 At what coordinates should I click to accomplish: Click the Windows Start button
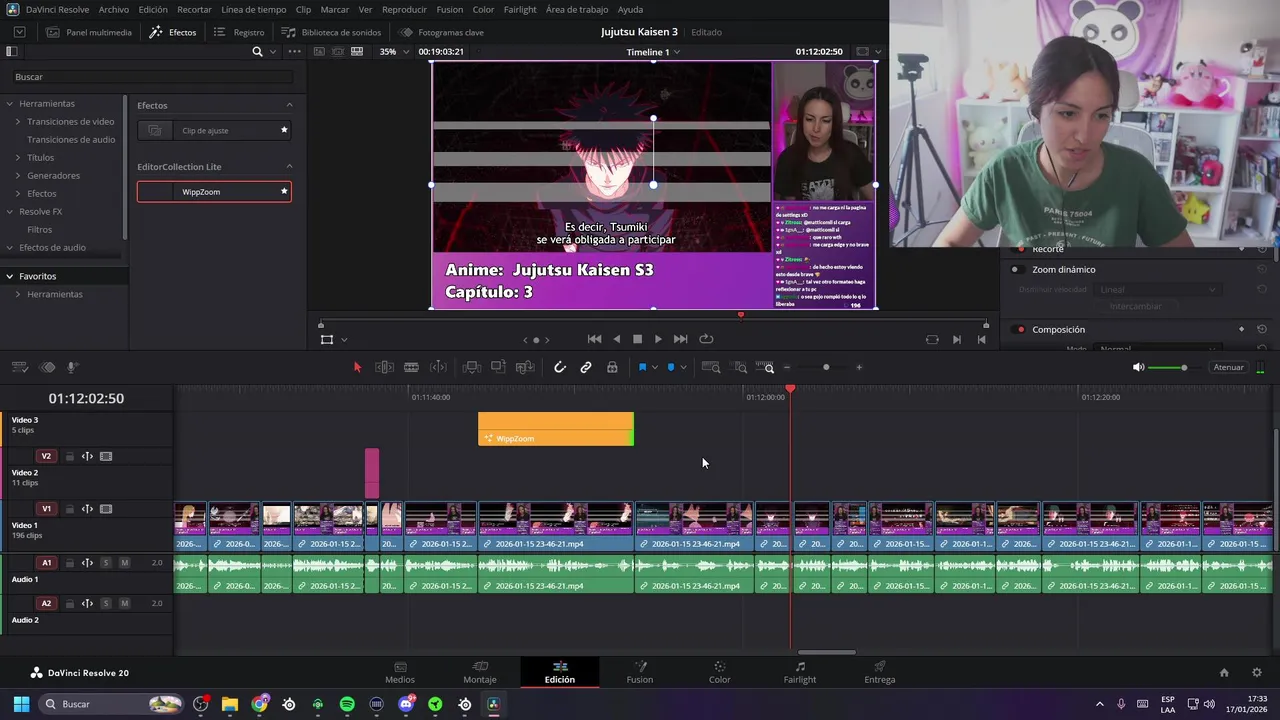coord(21,704)
